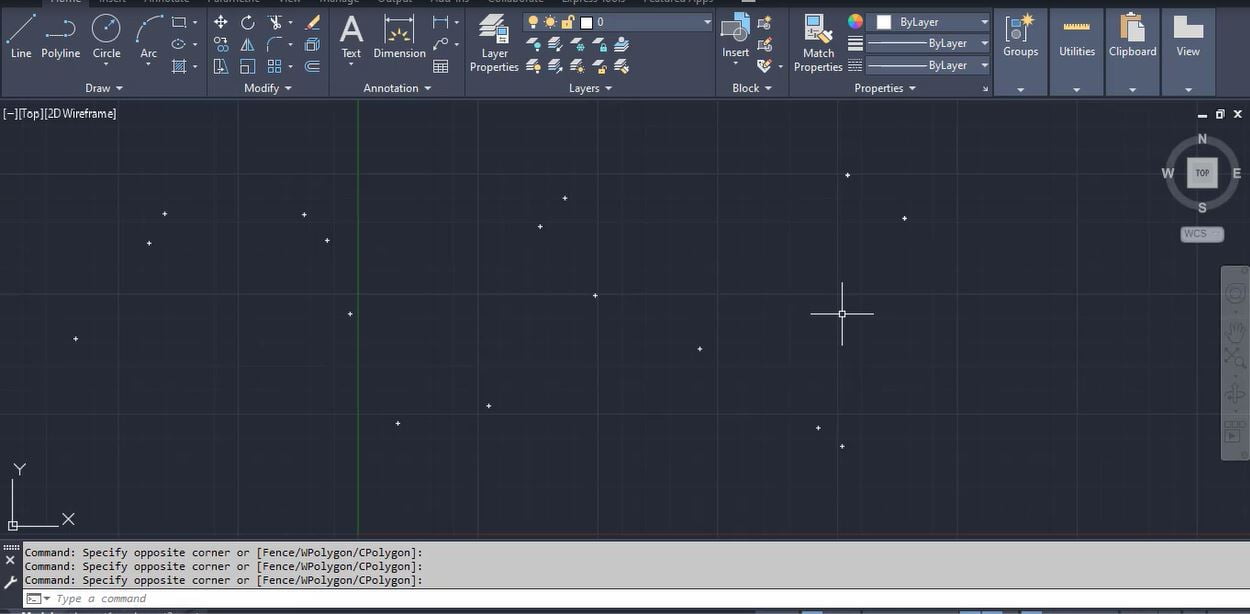Viewport: 1250px width, 614px height.
Task: Open the Clipboard panel
Action: [x=1132, y=52]
